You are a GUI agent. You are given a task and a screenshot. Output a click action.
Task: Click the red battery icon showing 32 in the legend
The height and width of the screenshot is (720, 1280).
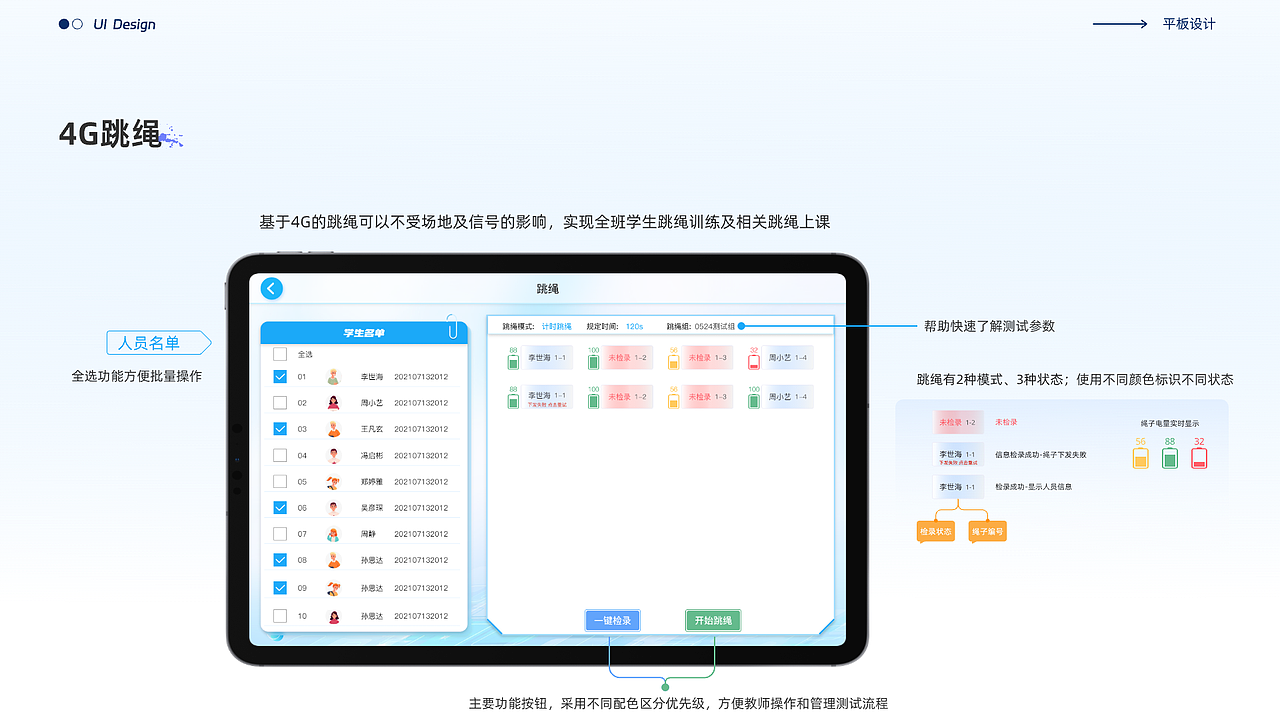pos(1200,458)
